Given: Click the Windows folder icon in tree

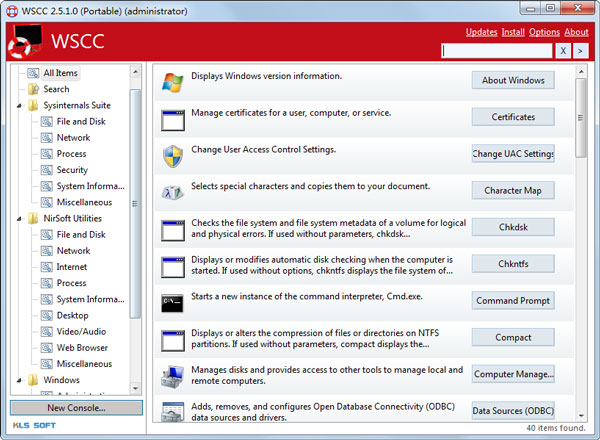Looking at the screenshot, I should tap(33, 380).
